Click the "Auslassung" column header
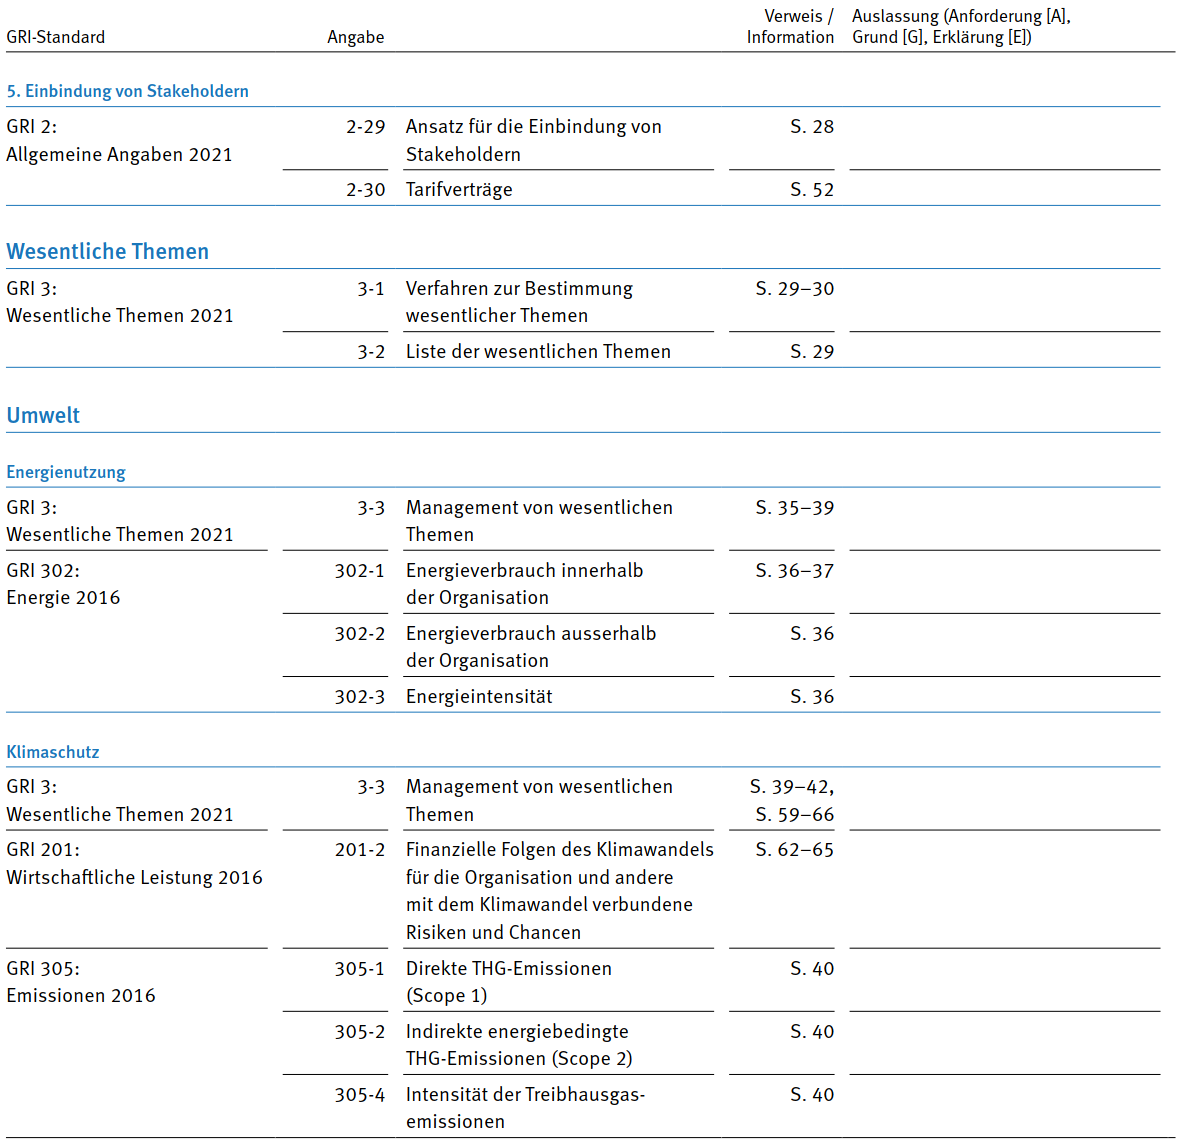 pyautogui.click(x=960, y=27)
